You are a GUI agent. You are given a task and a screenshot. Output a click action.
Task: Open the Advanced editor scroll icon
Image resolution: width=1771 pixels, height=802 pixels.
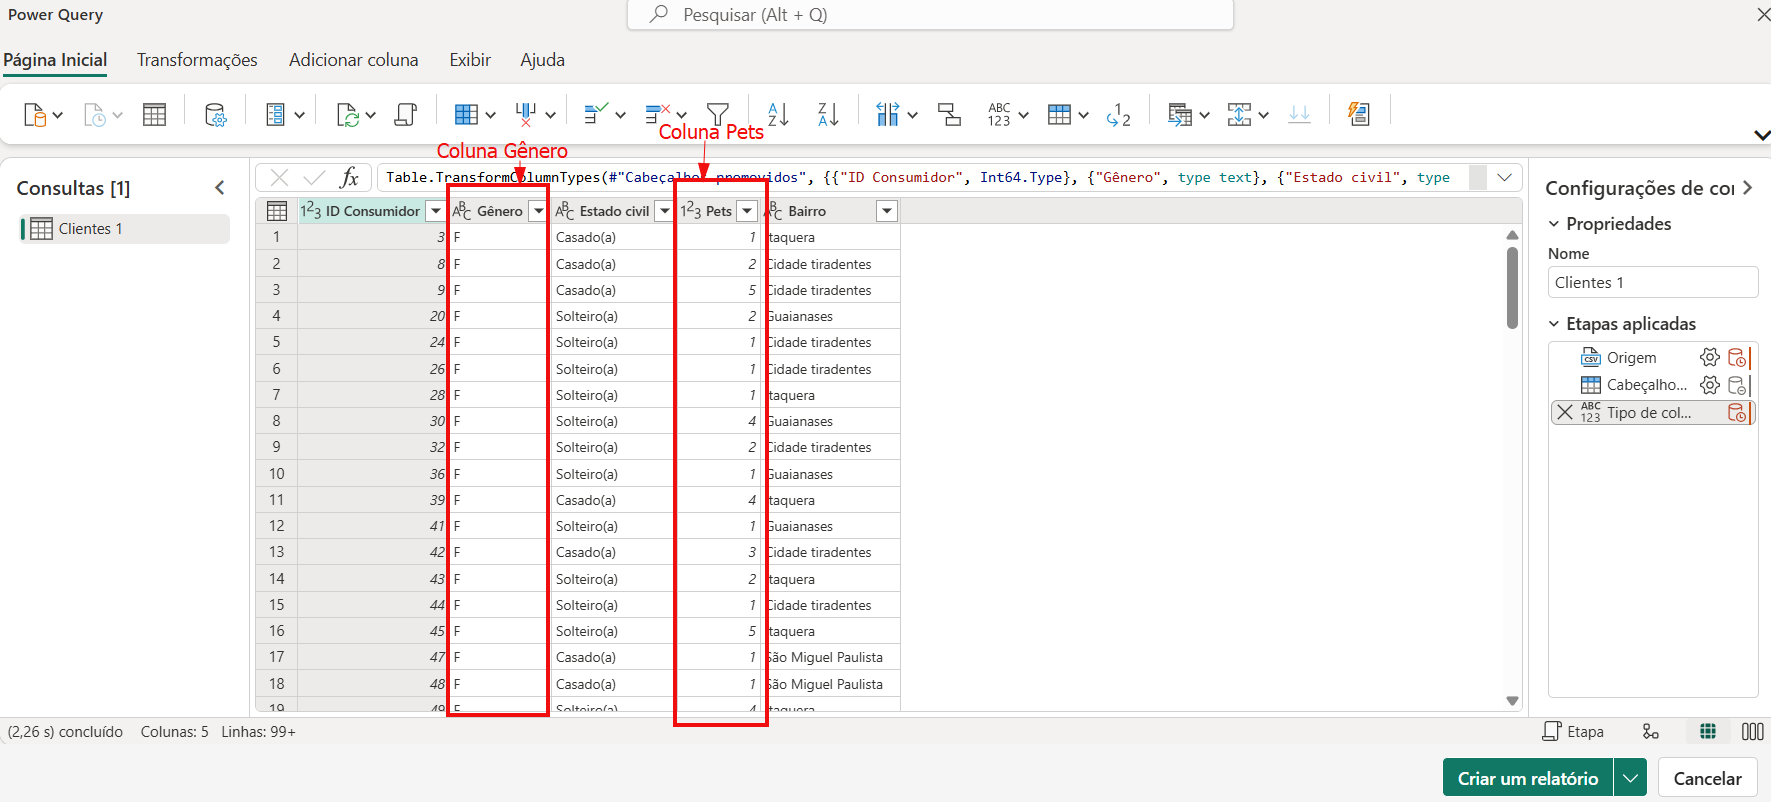click(406, 115)
